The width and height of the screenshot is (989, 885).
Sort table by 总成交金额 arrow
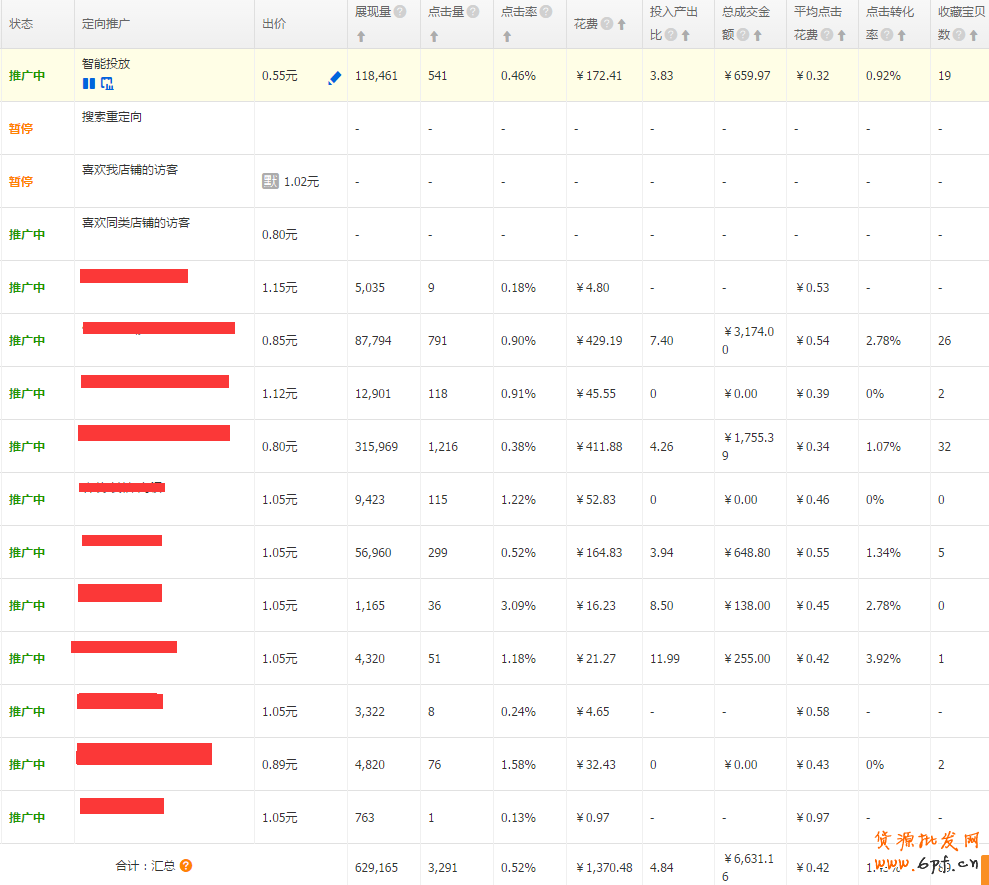758,36
